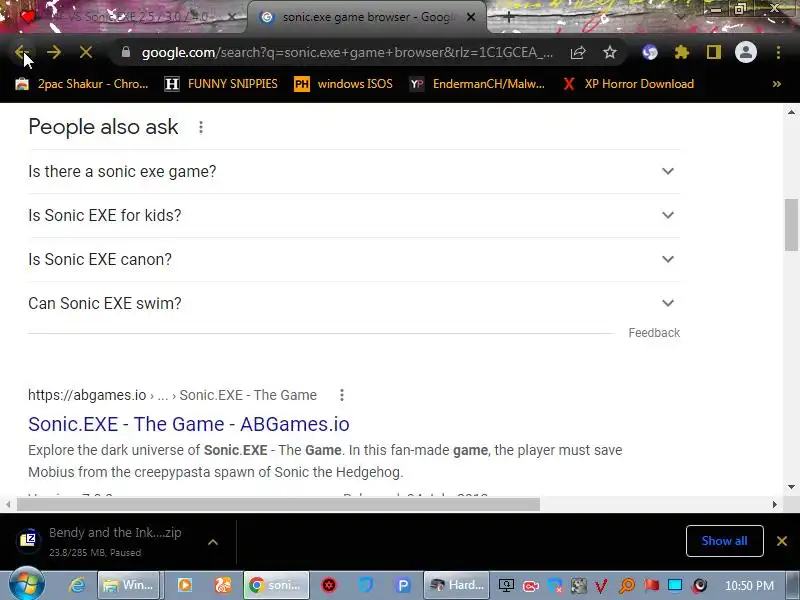Open the Chrome three-dot menu

[x=778, y=52]
